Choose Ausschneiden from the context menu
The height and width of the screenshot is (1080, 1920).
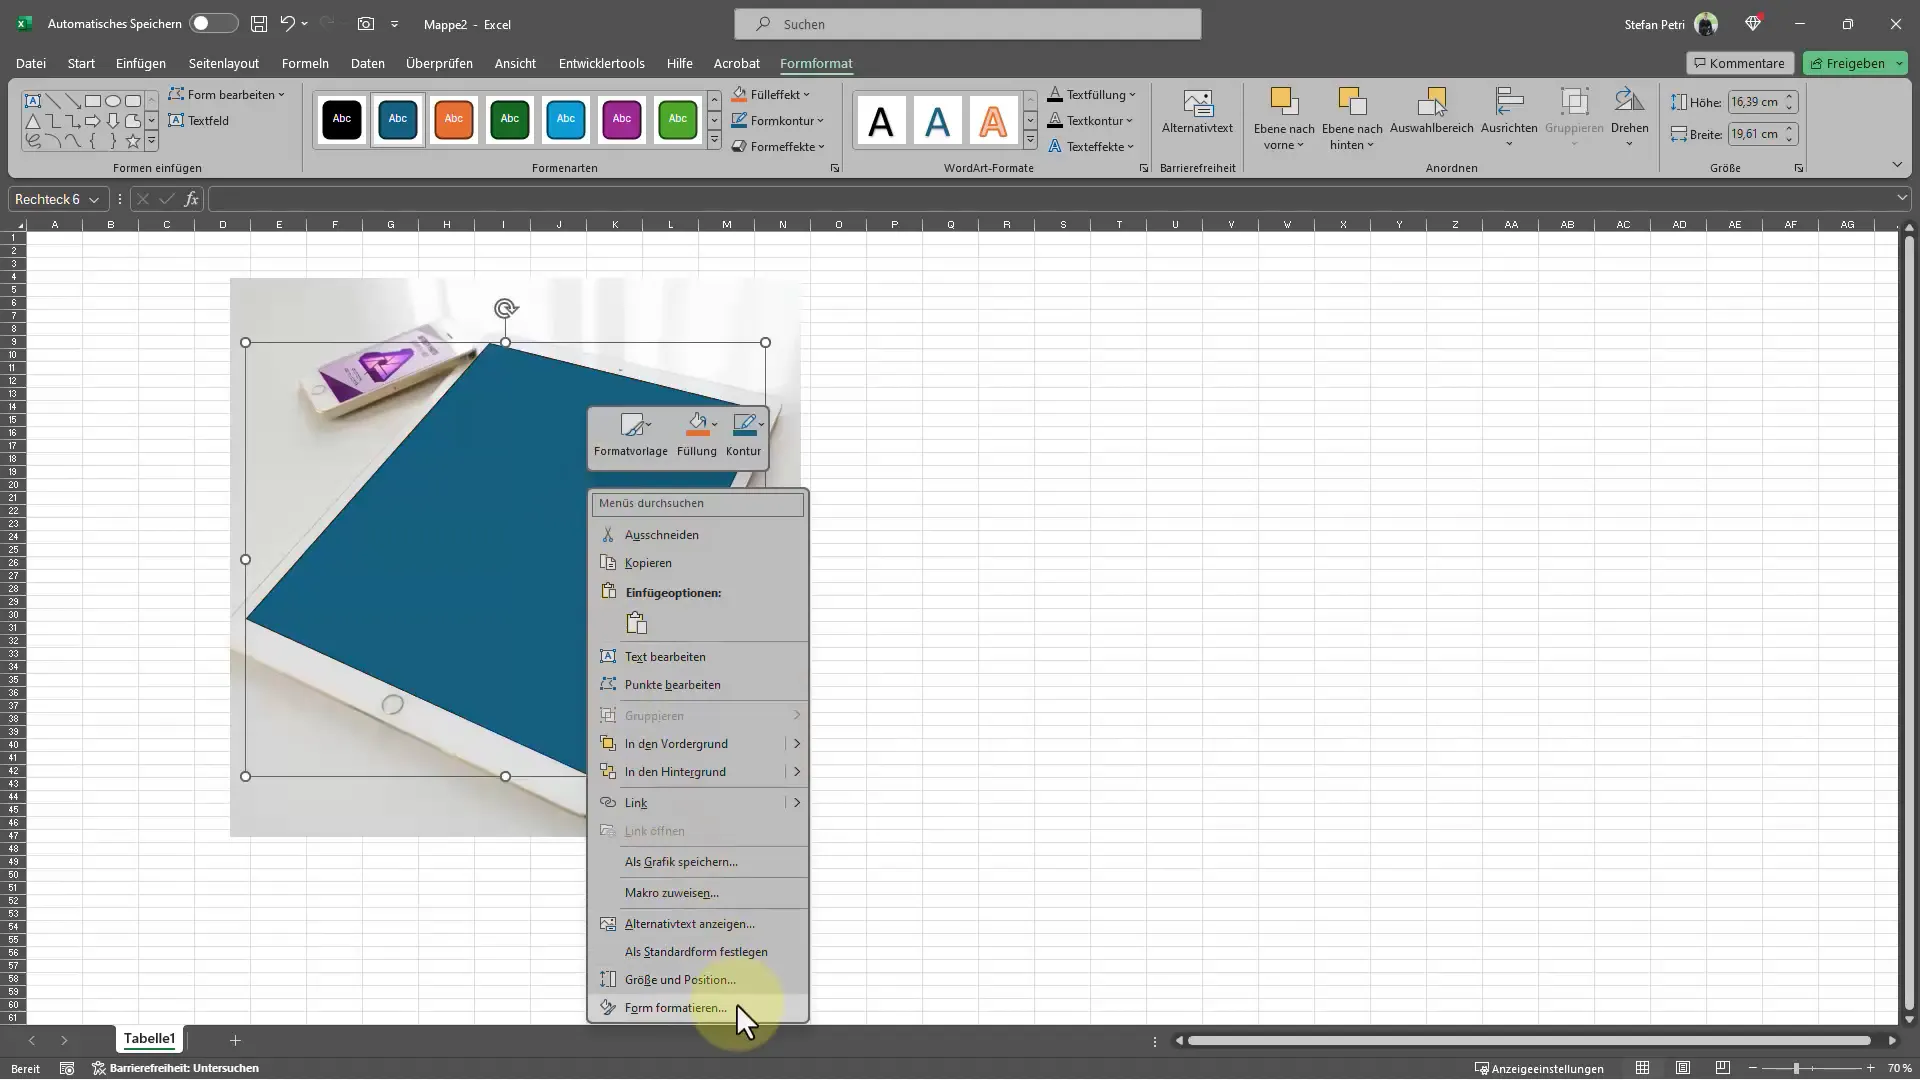click(698, 535)
